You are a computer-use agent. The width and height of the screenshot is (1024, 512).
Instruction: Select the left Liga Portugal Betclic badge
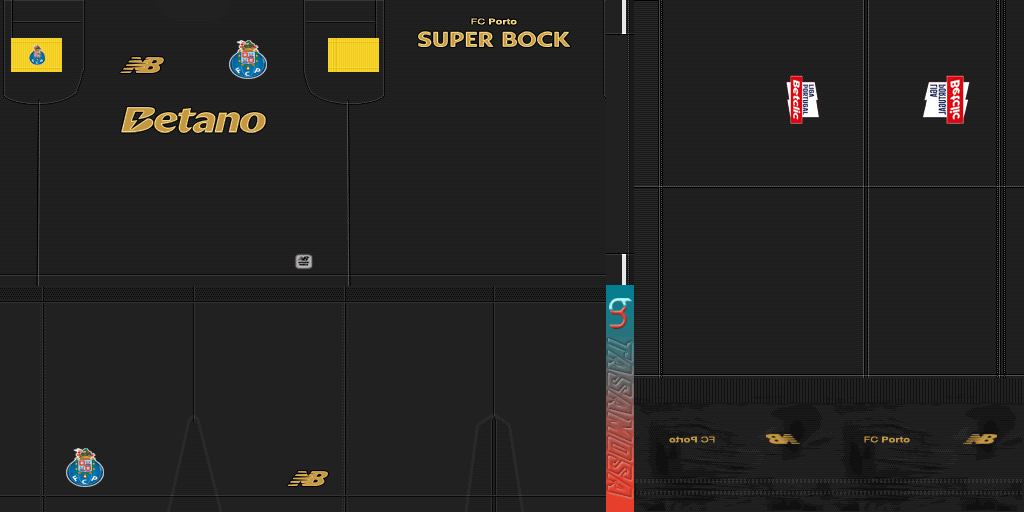pyautogui.click(x=802, y=99)
